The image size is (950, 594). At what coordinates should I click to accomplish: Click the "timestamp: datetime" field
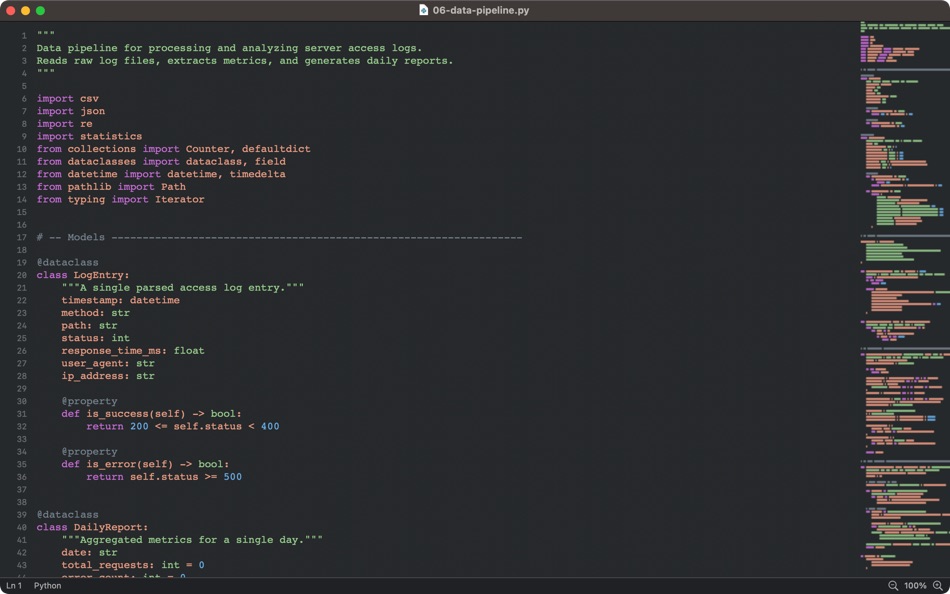pyautogui.click(x=120, y=300)
